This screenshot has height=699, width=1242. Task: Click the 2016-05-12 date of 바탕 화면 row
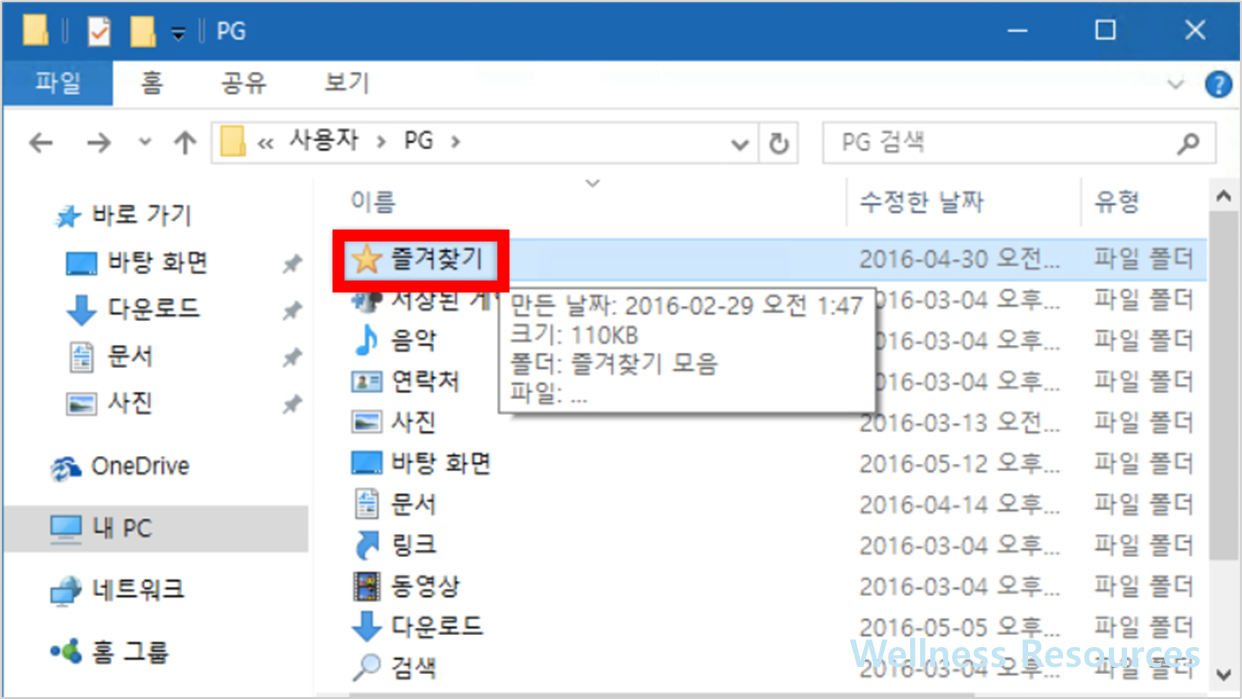[960, 463]
